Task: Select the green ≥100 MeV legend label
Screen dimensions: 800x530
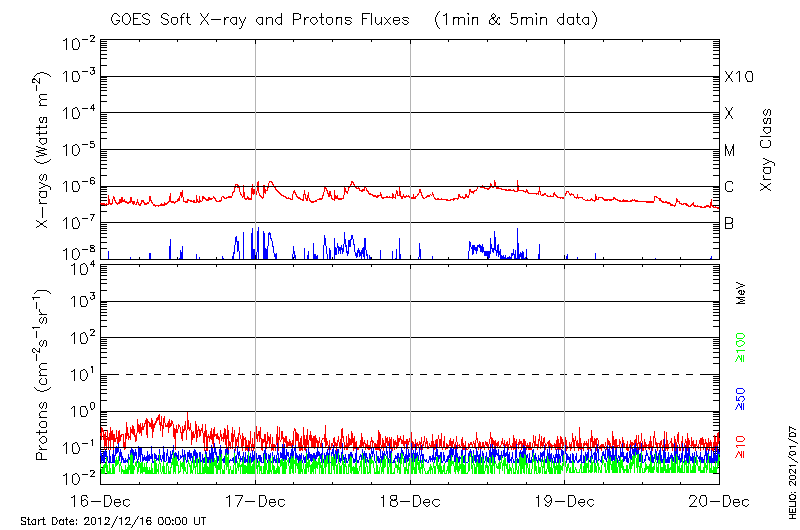Action: pos(741,346)
